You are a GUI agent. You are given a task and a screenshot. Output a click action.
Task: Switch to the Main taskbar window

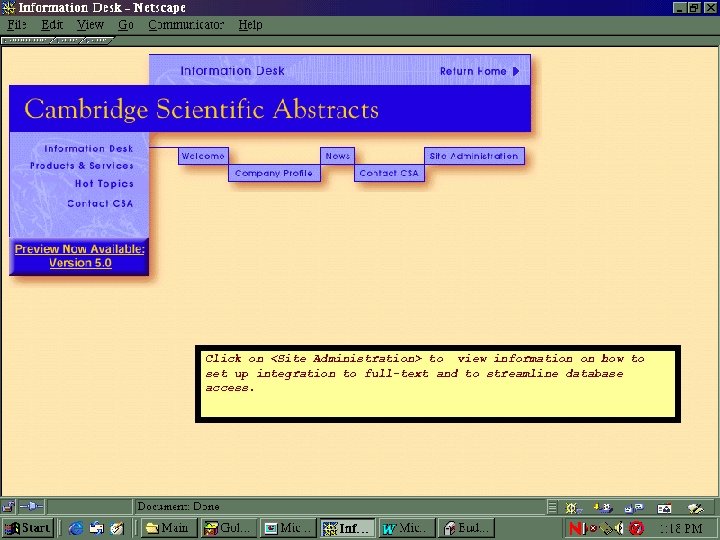tap(169, 528)
